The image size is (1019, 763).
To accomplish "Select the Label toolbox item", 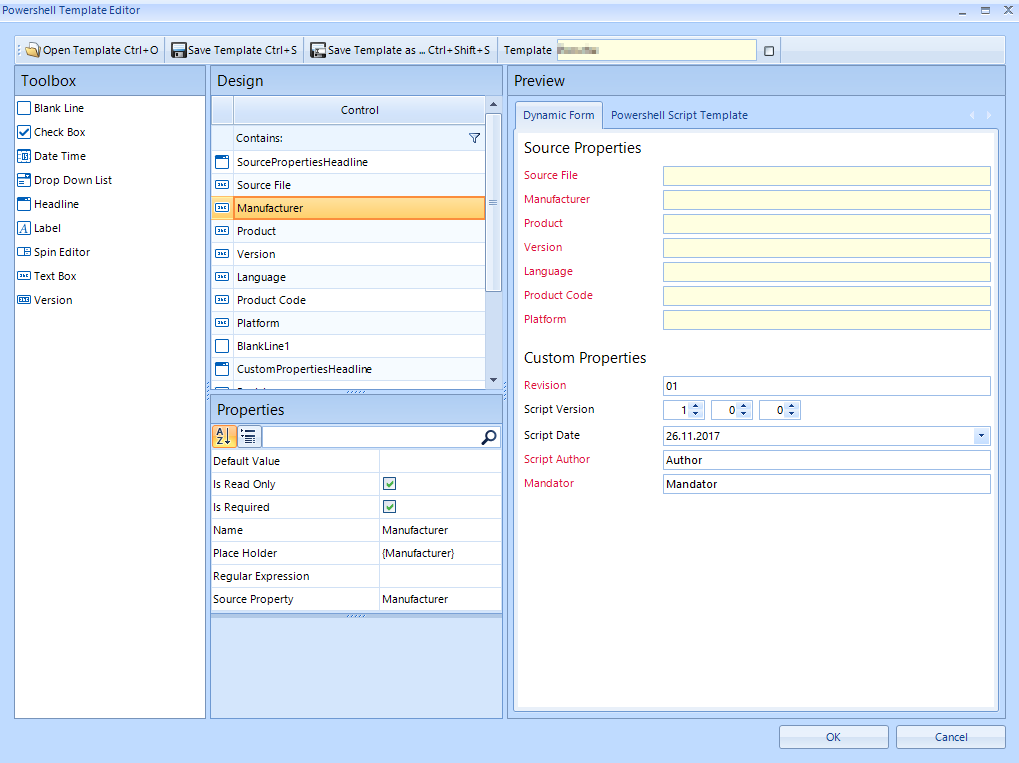I will [x=40, y=228].
